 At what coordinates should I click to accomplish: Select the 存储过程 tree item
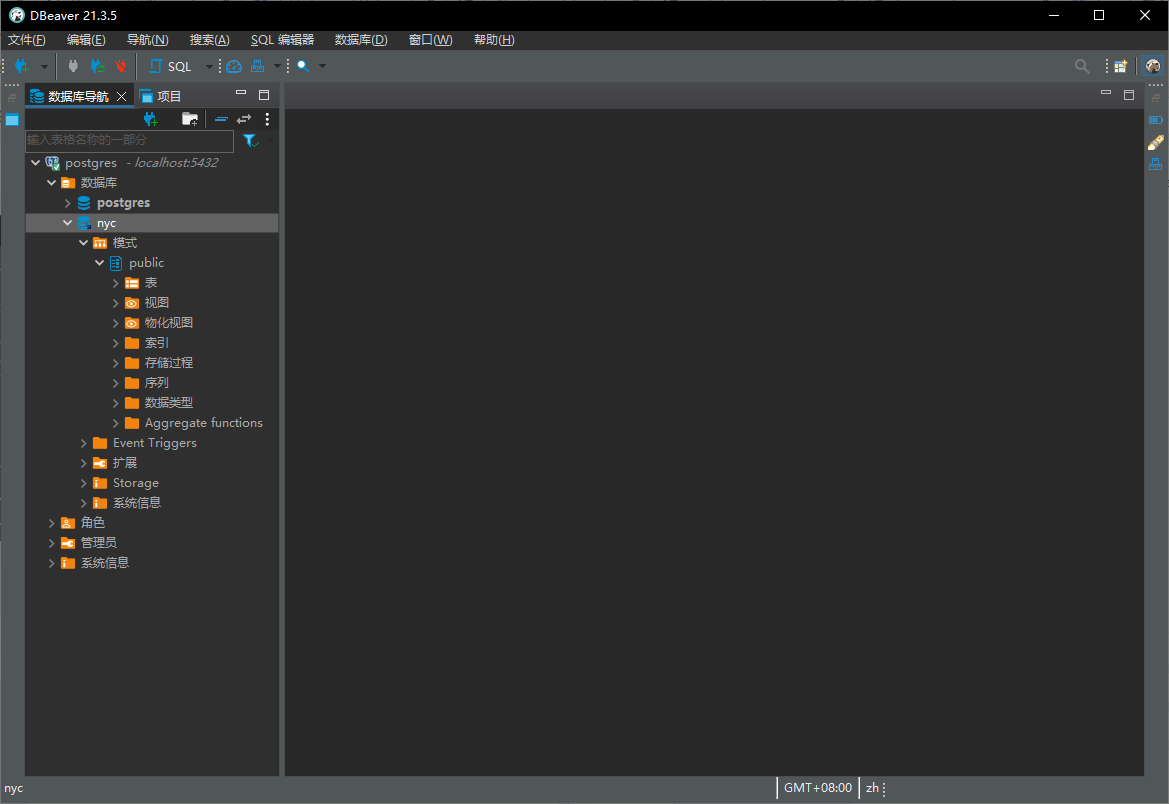click(168, 362)
